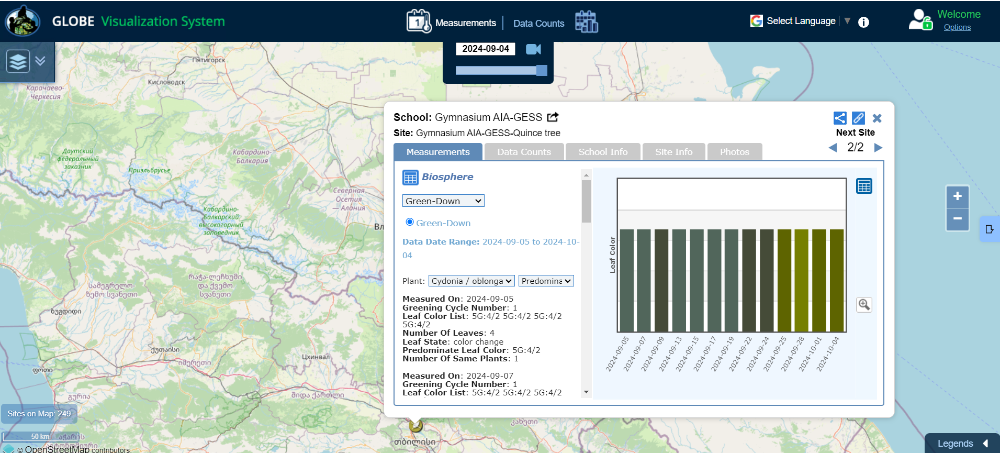Viewport: 1000px width, 453px height.
Task: Open the Select Language dropdown
Action: [800, 21]
